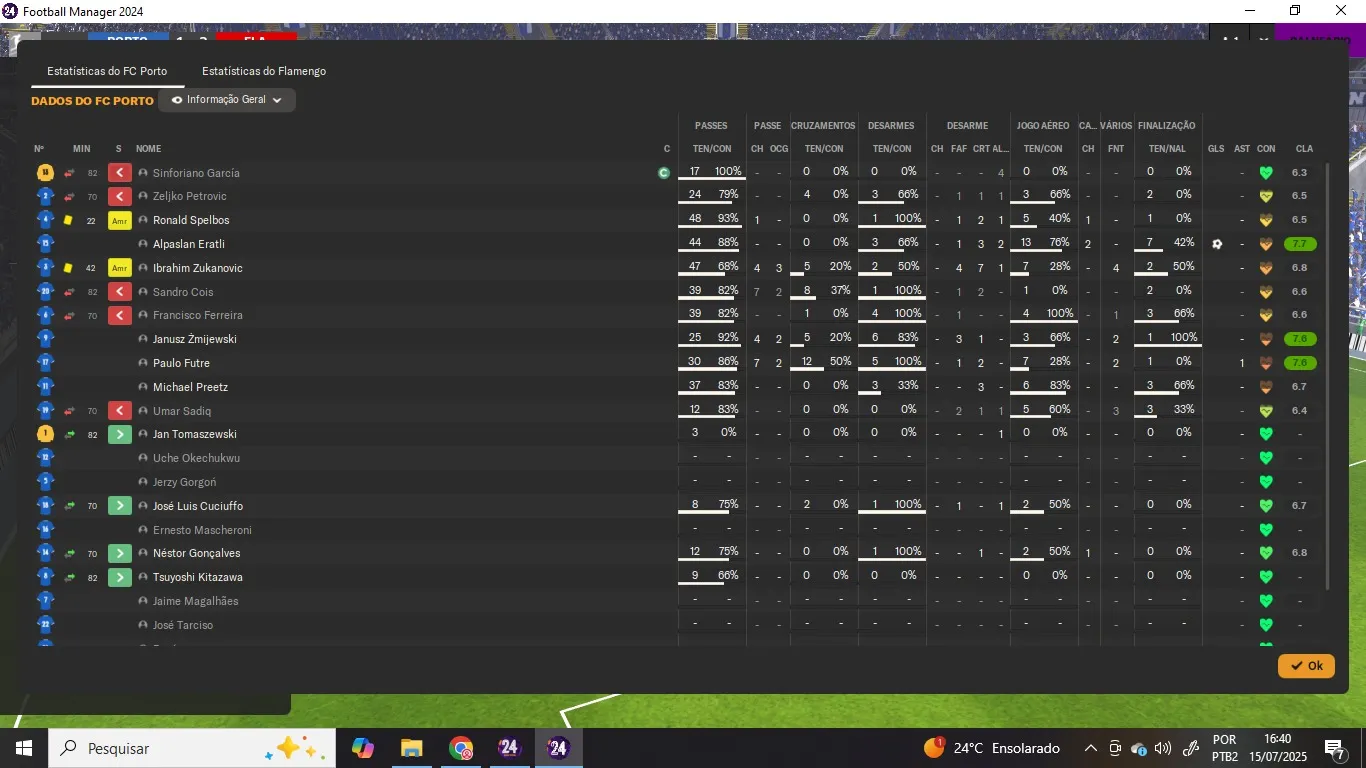
Task: Open Paulo Futre's player name link
Action: point(181,363)
